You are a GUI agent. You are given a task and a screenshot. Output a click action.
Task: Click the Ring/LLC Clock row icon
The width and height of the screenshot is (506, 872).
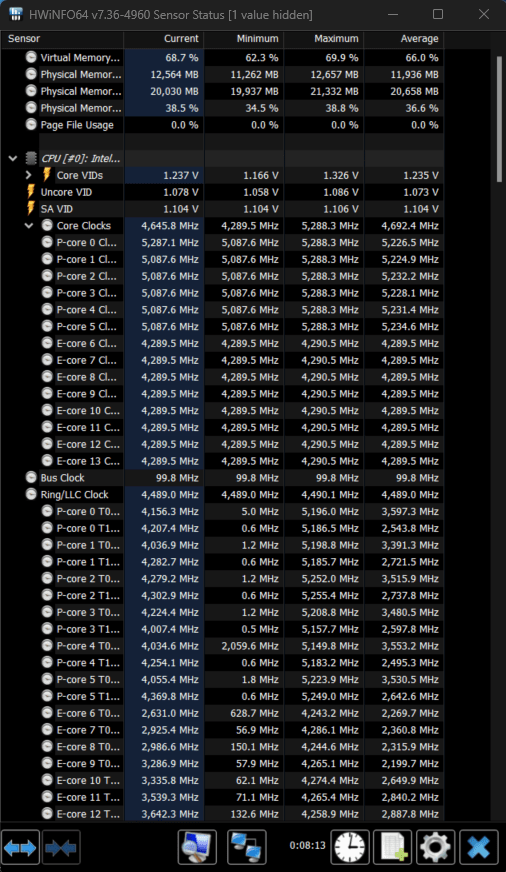[x=31, y=494]
